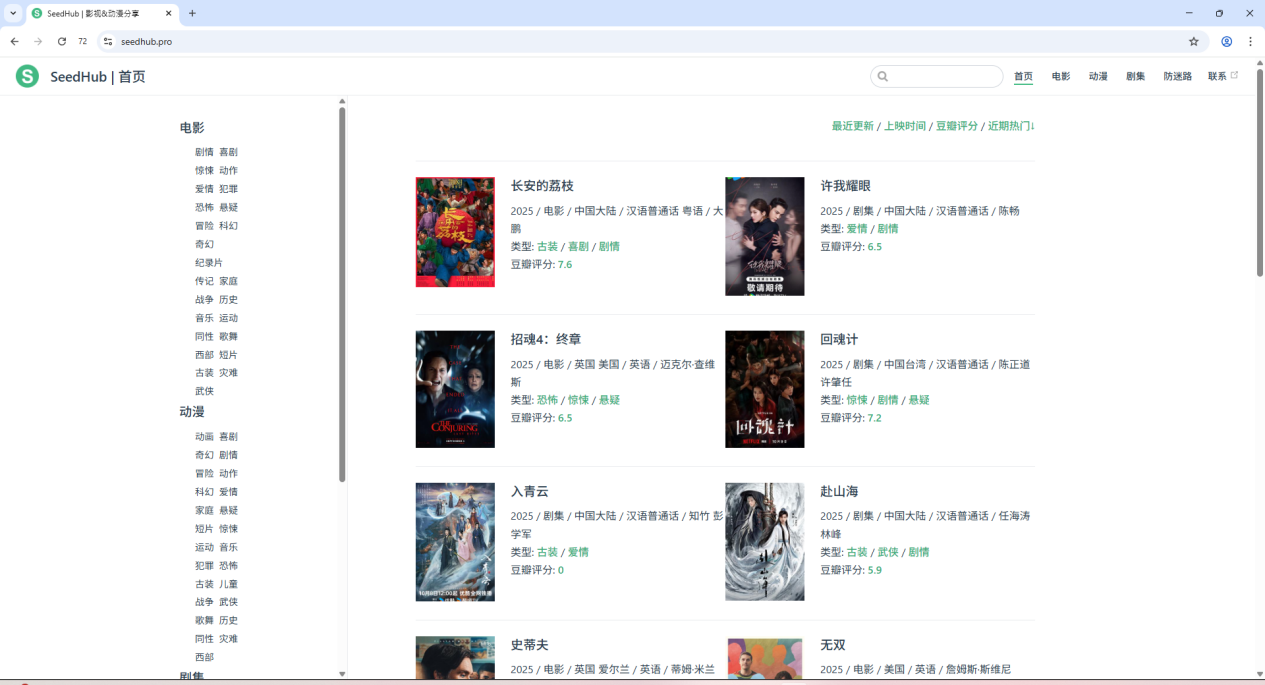The width and height of the screenshot is (1265, 685).
Task: Sort by 近期热门
Action: tap(1011, 126)
